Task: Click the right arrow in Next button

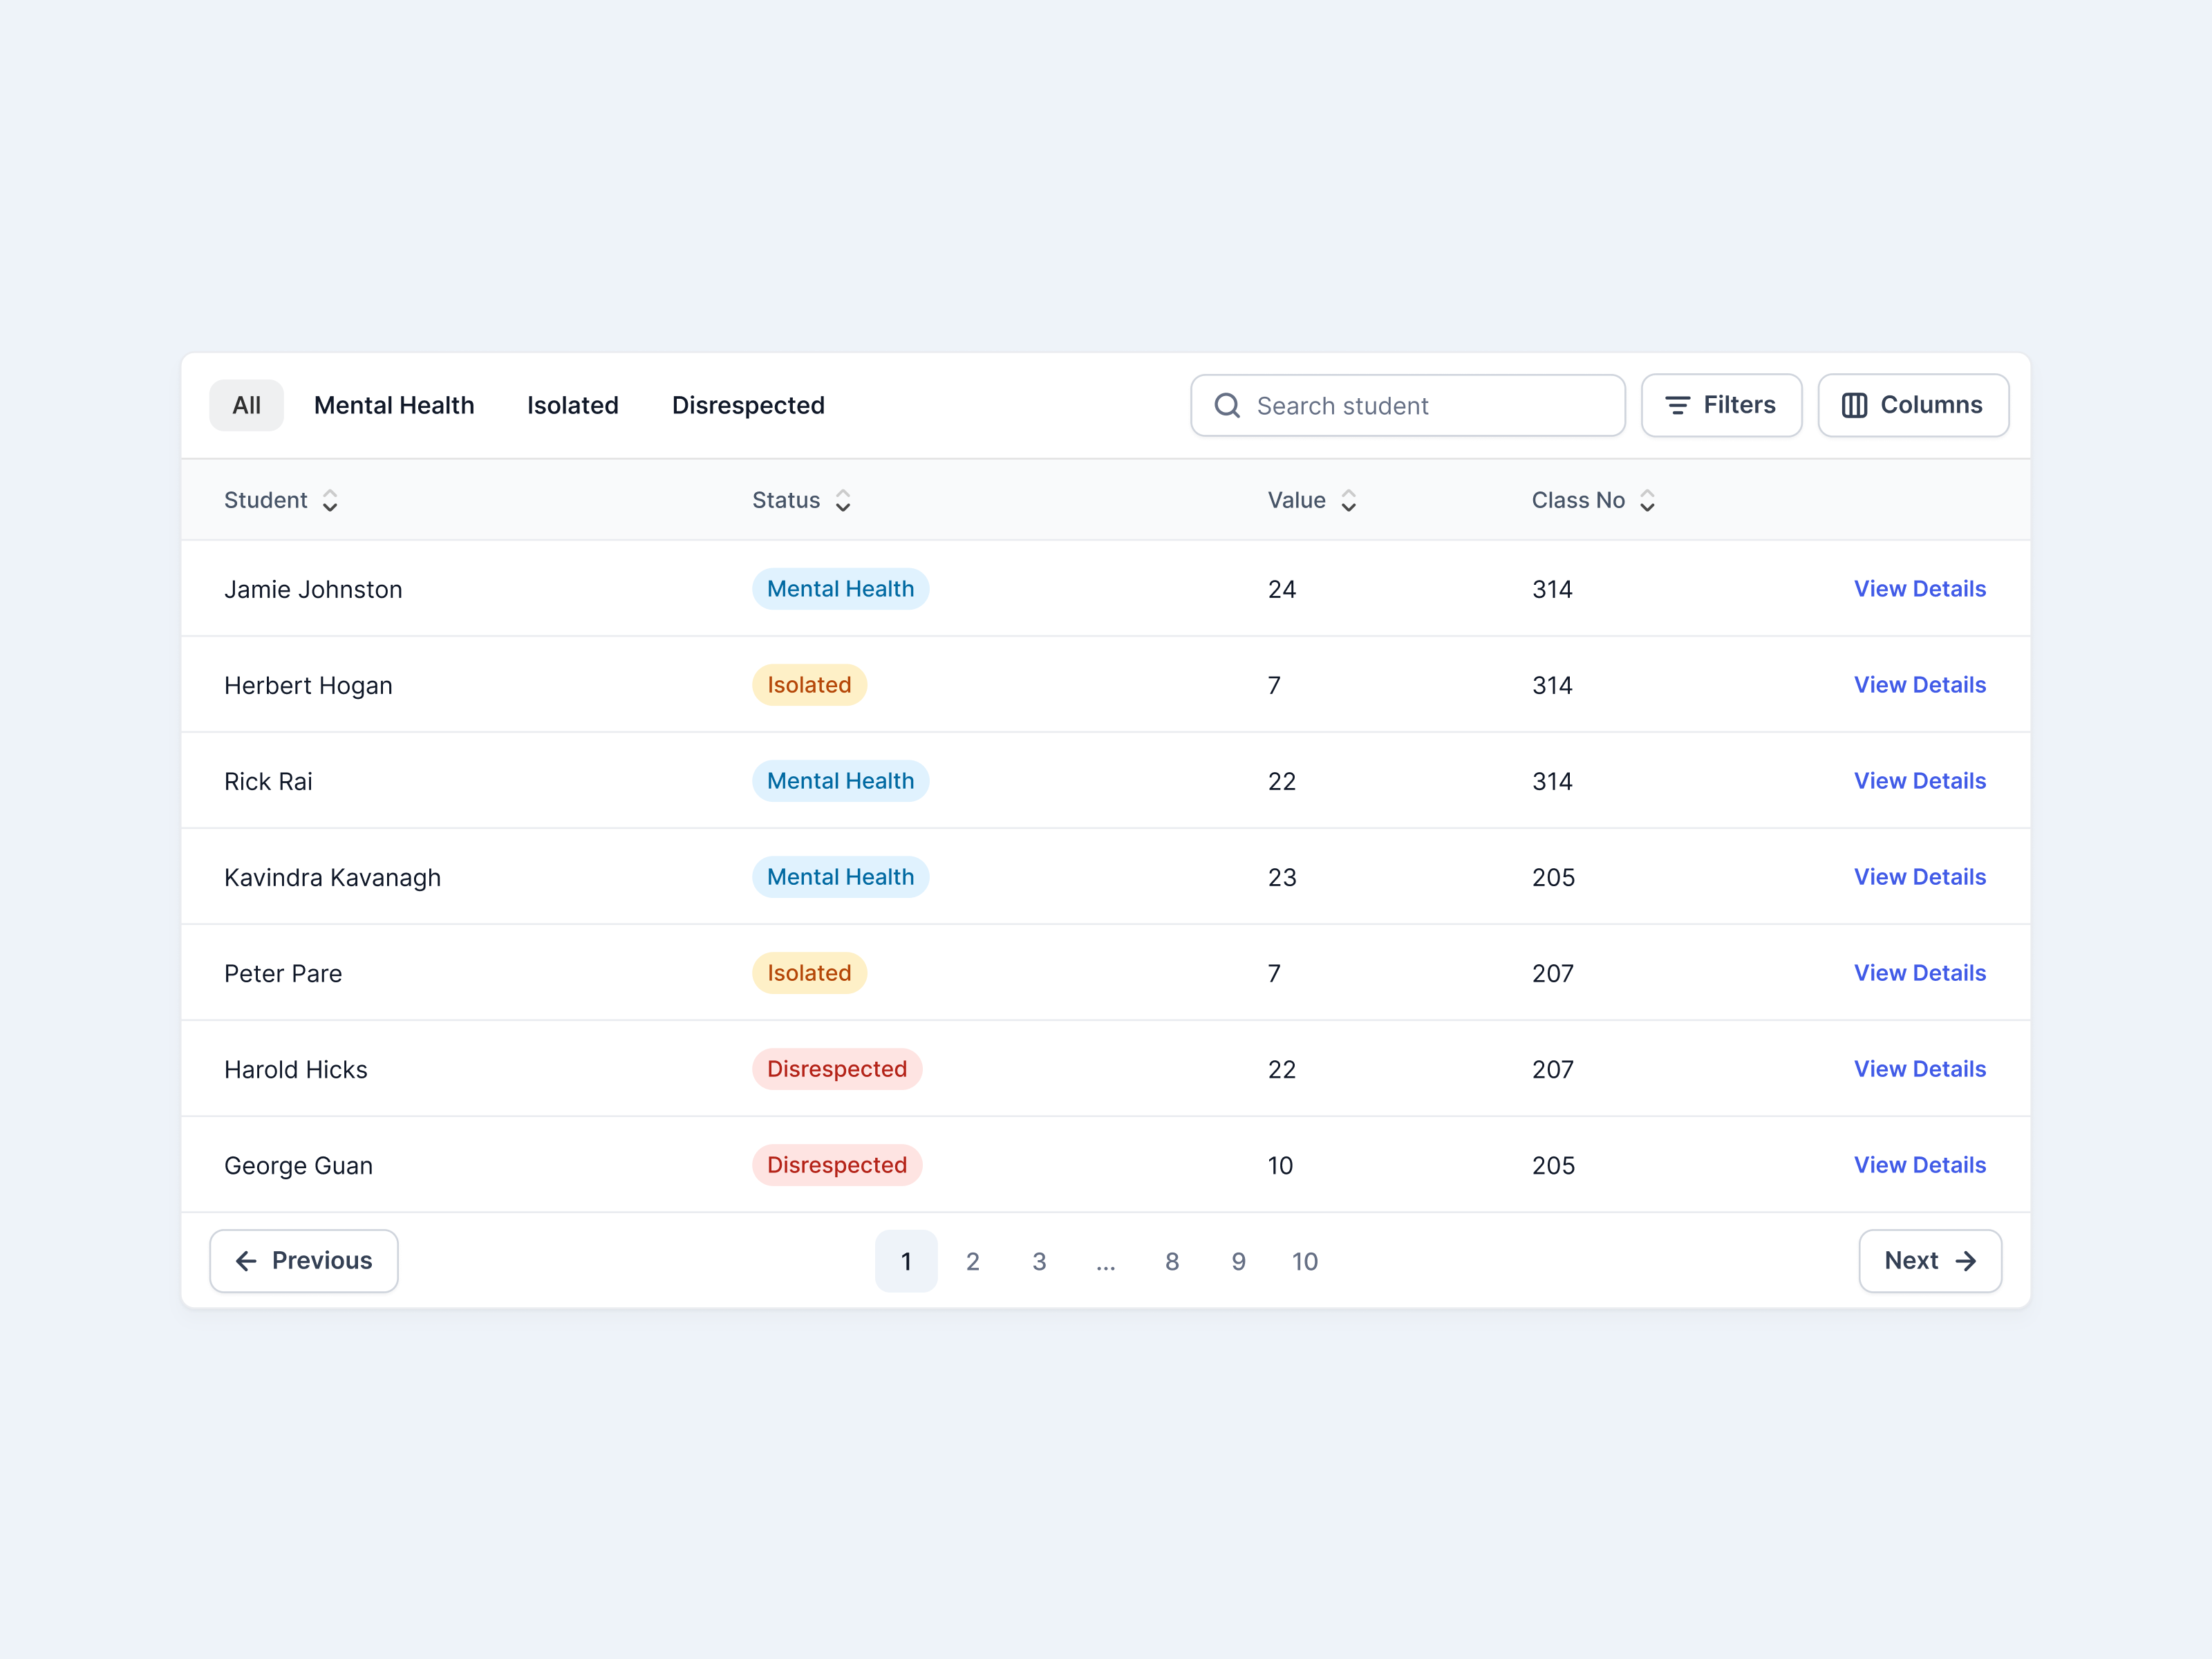Action: pyautogui.click(x=1965, y=1261)
